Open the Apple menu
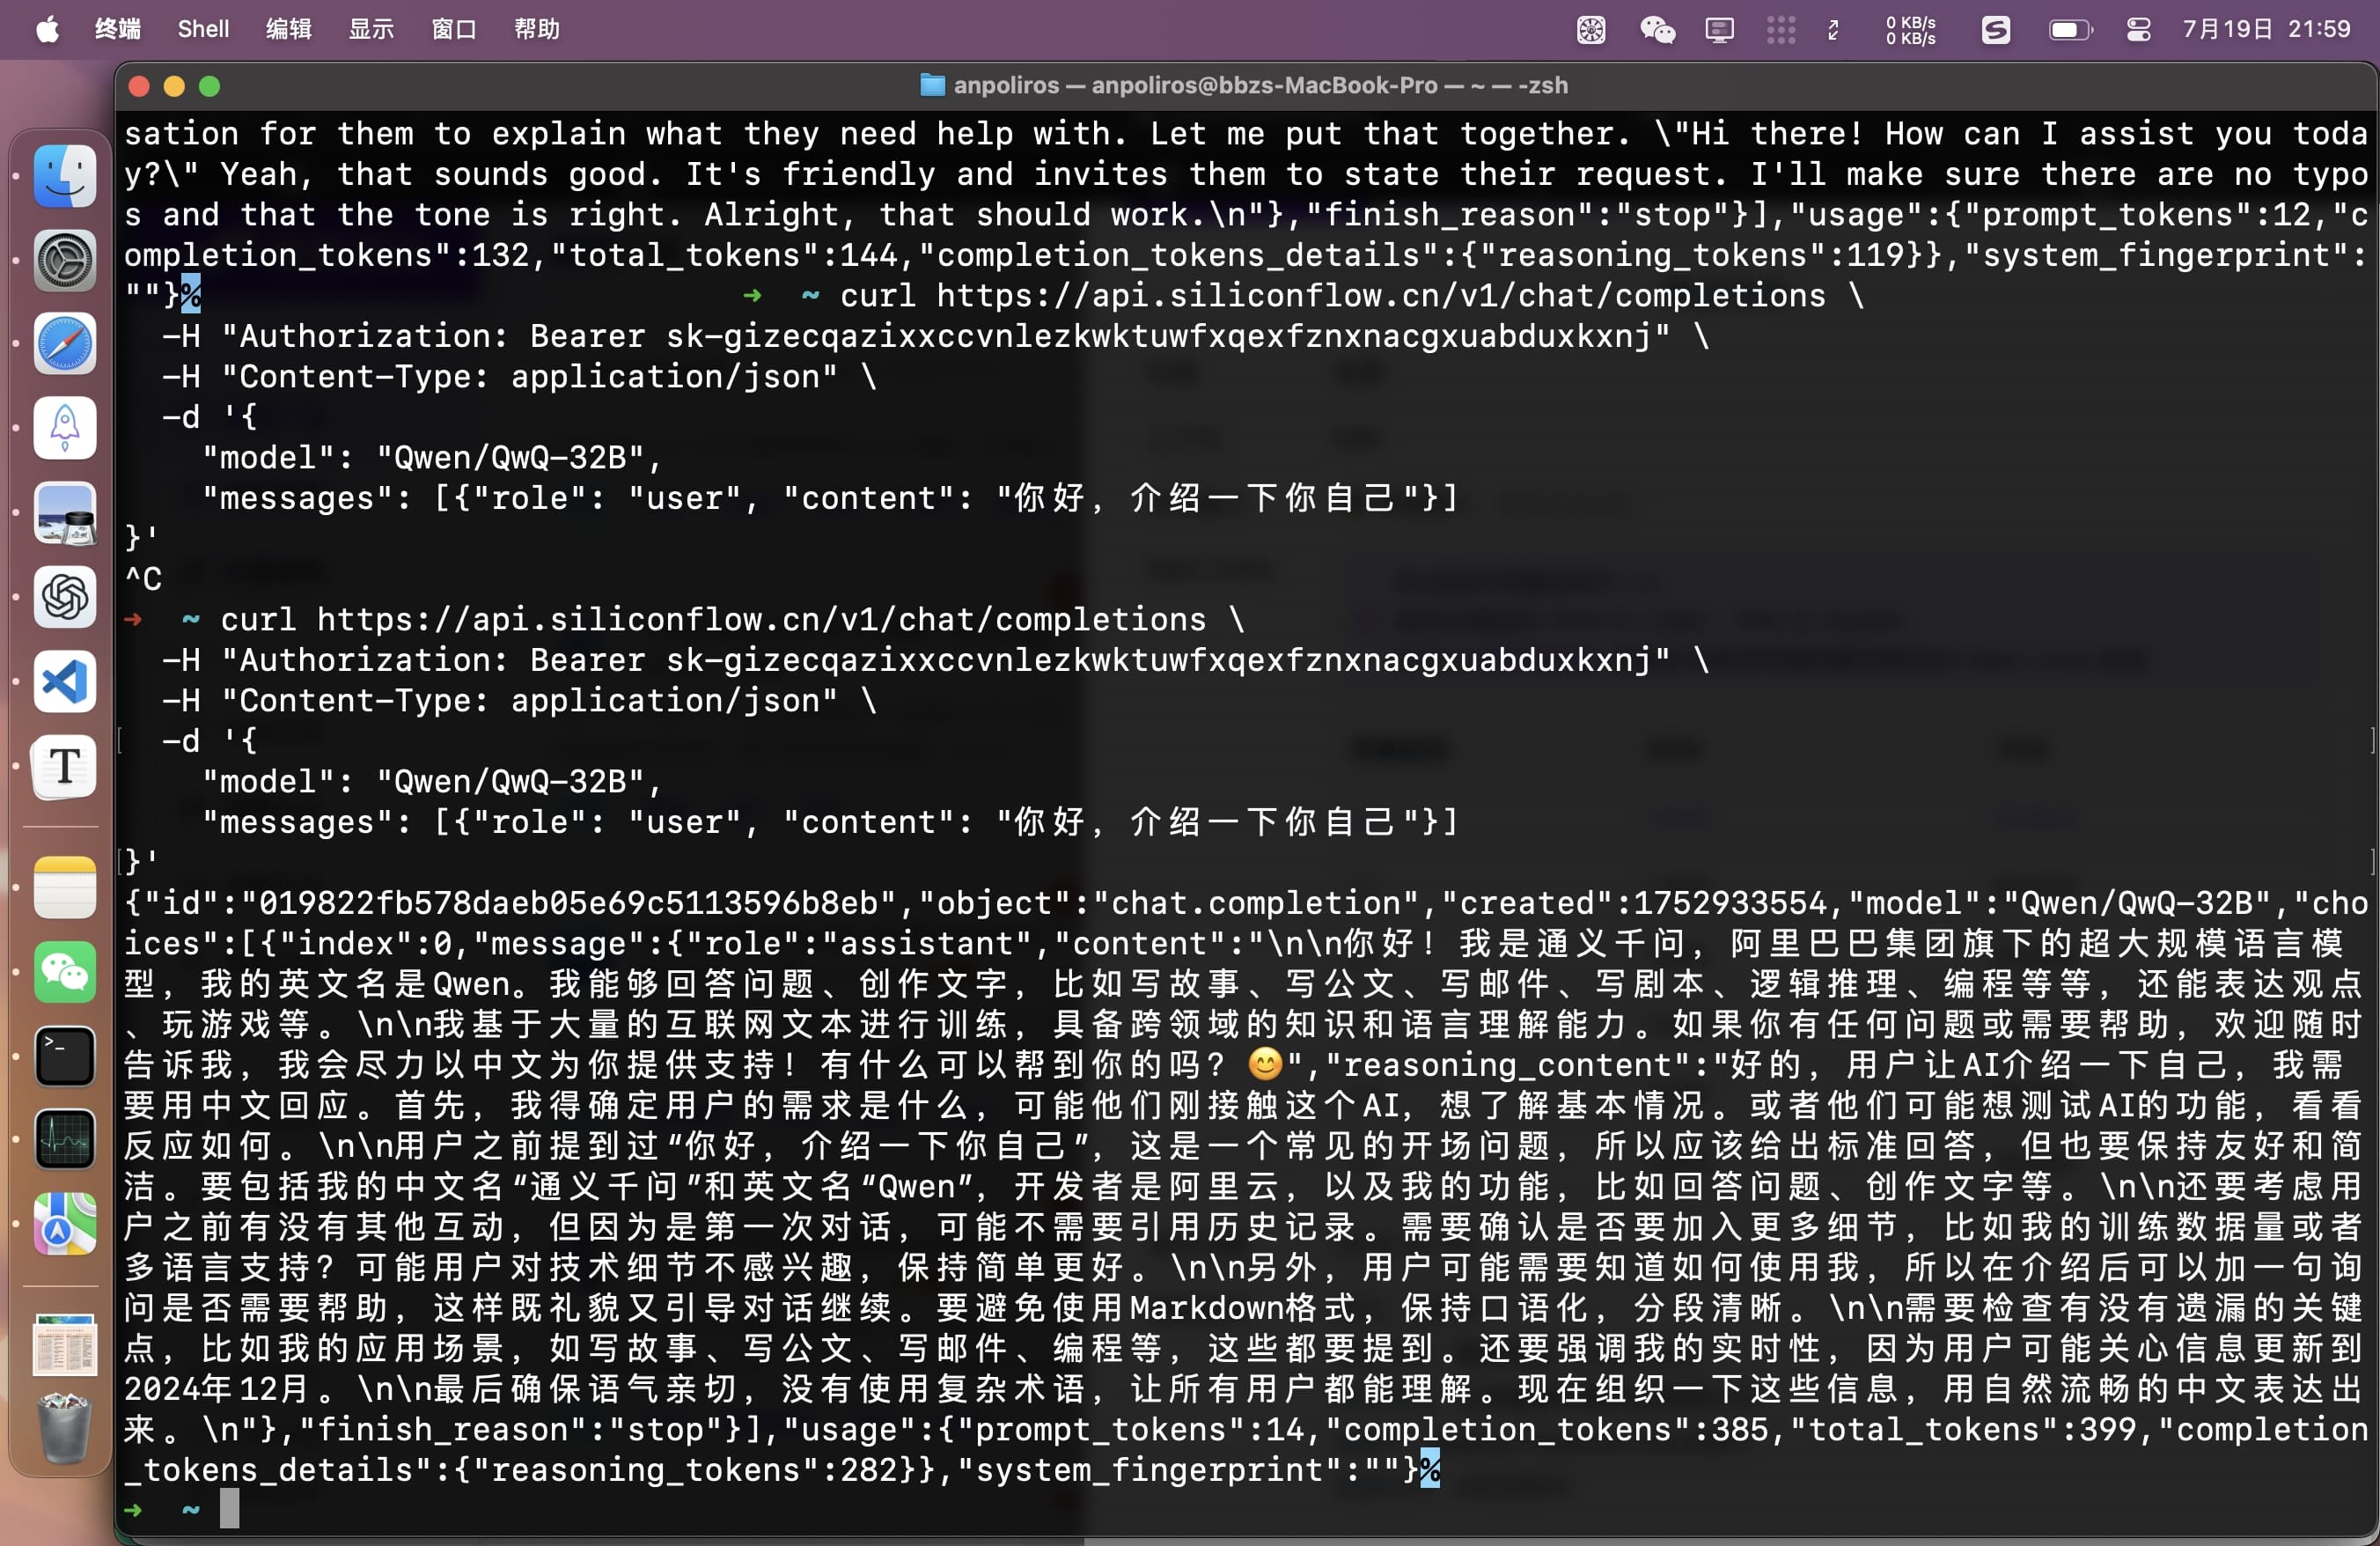This screenshot has width=2380, height=1546. (x=47, y=29)
